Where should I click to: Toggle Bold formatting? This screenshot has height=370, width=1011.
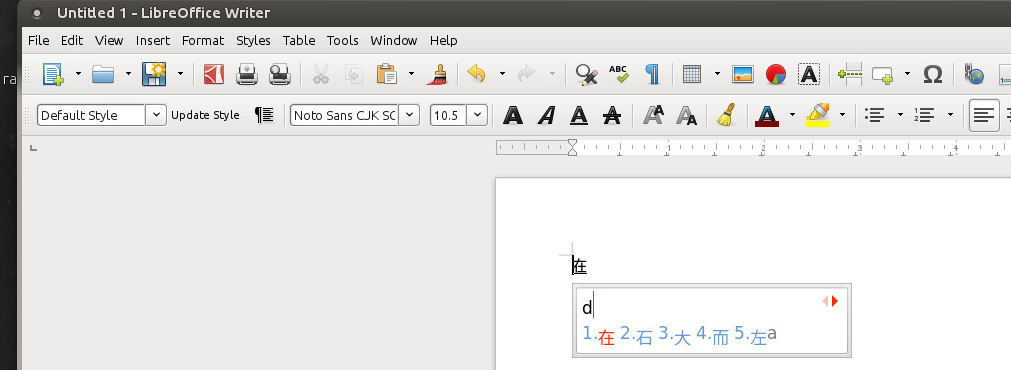[x=513, y=115]
